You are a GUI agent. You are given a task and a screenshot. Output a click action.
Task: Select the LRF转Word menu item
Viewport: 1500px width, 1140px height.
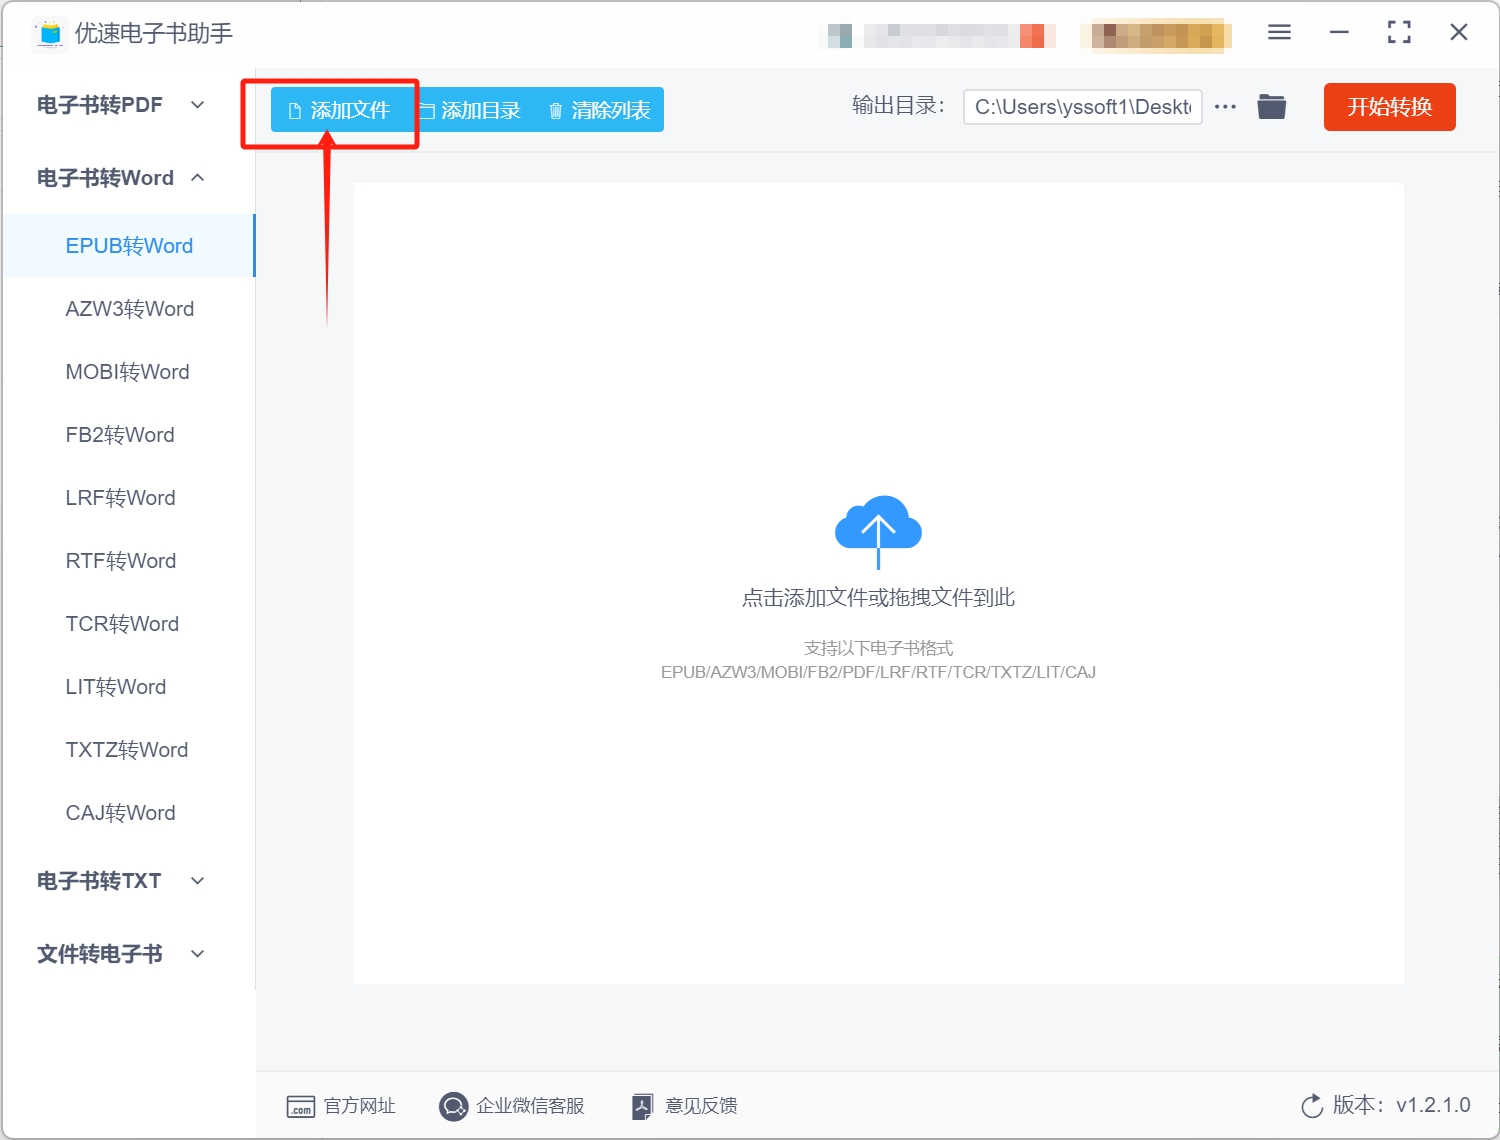pyautogui.click(x=129, y=498)
